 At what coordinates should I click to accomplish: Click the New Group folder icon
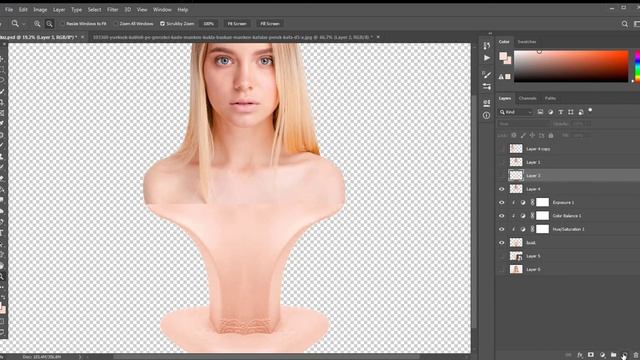613,355
